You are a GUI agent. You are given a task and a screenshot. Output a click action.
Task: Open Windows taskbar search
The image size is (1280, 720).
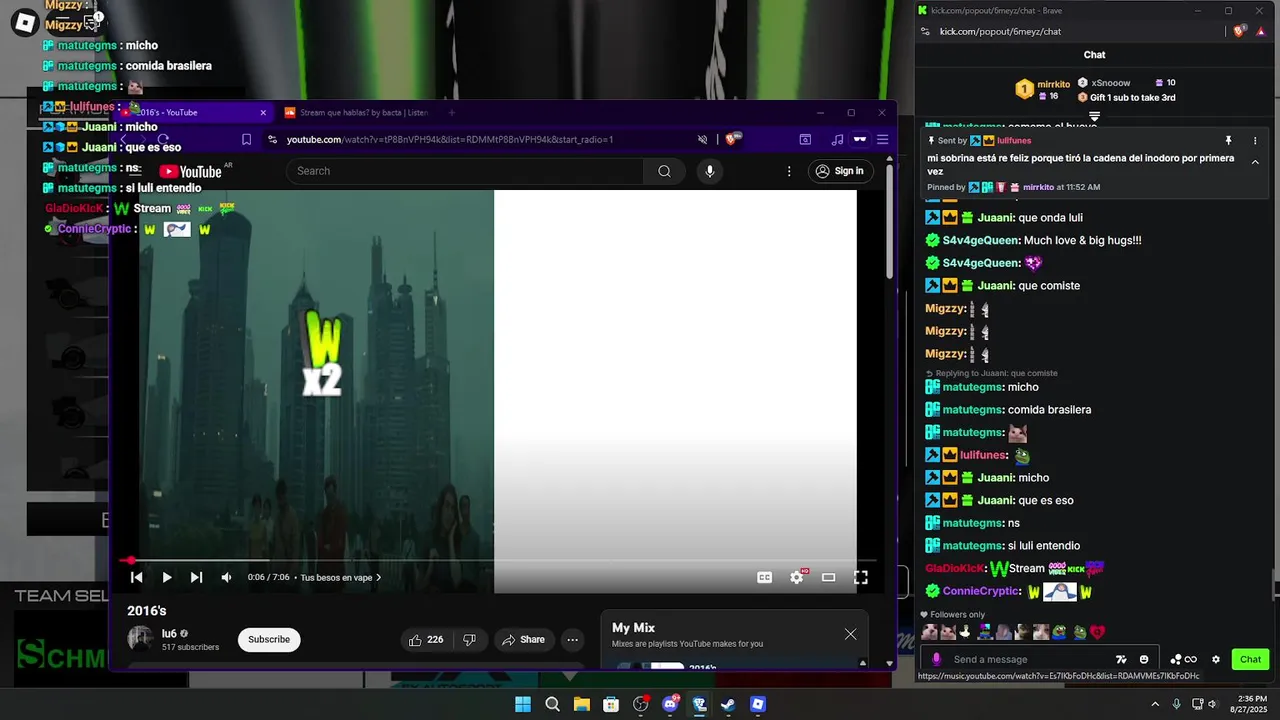tap(552, 704)
